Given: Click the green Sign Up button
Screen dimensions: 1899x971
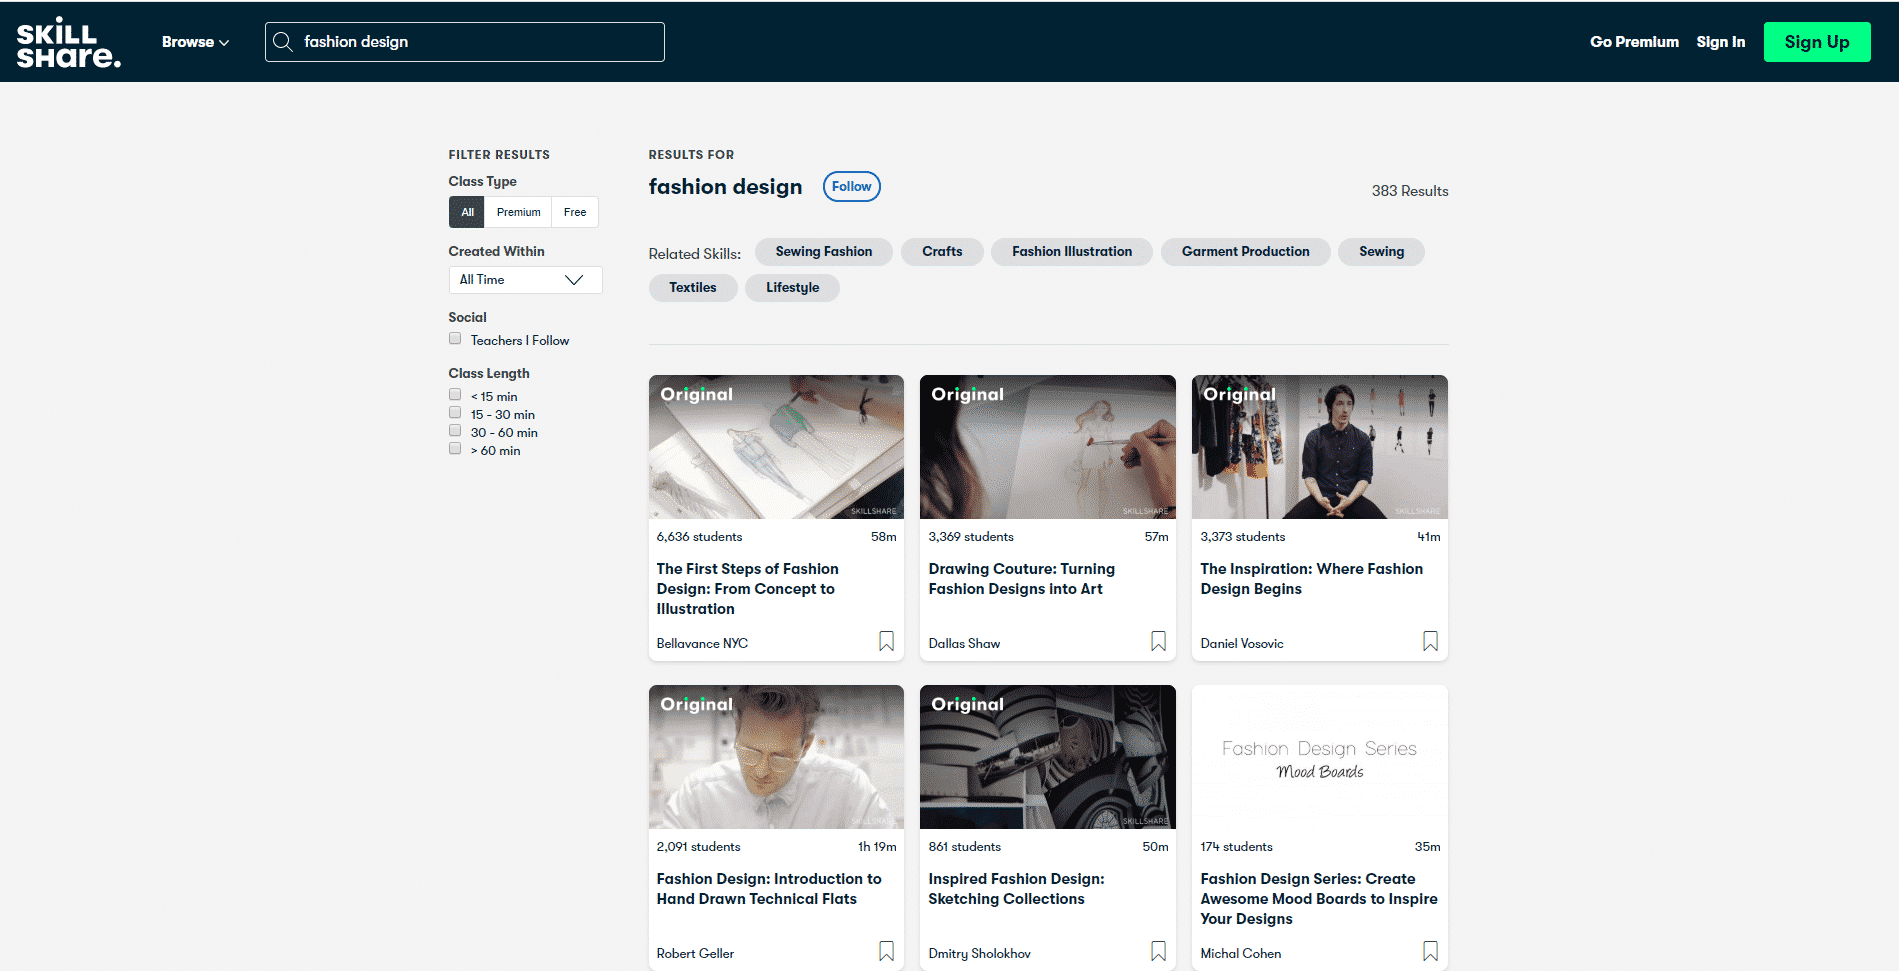Looking at the screenshot, I should (x=1817, y=42).
